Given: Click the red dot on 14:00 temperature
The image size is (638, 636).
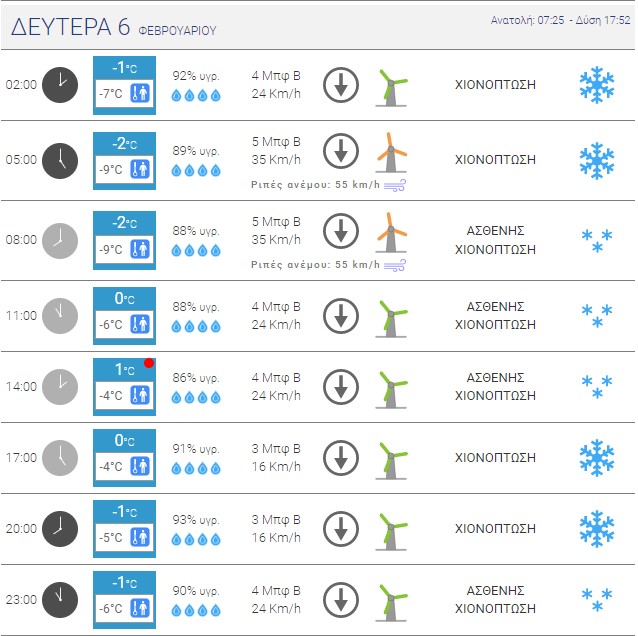Looking at the screenshot, I should click(149, 363).
